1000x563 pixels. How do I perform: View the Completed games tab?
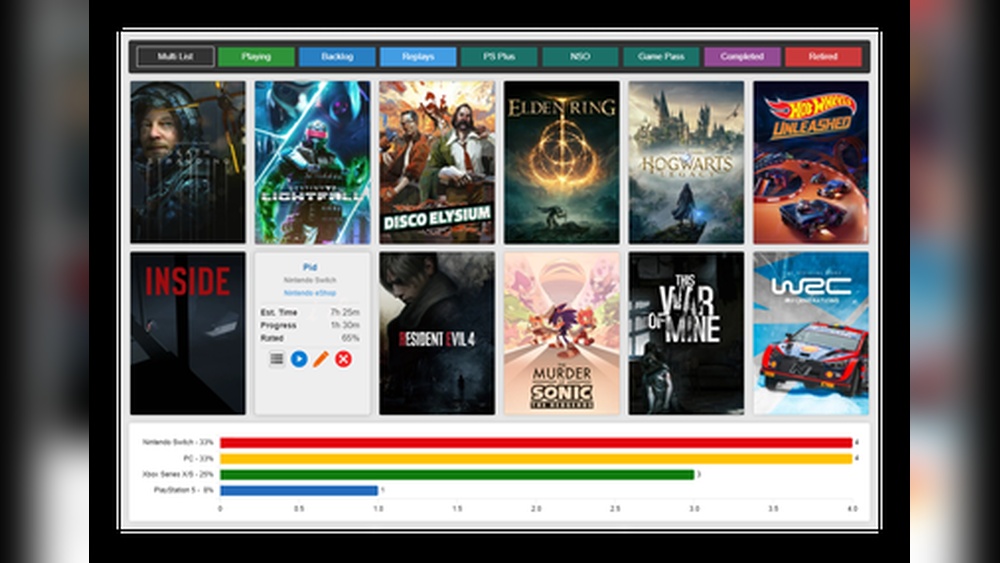[x=742, y=57]
